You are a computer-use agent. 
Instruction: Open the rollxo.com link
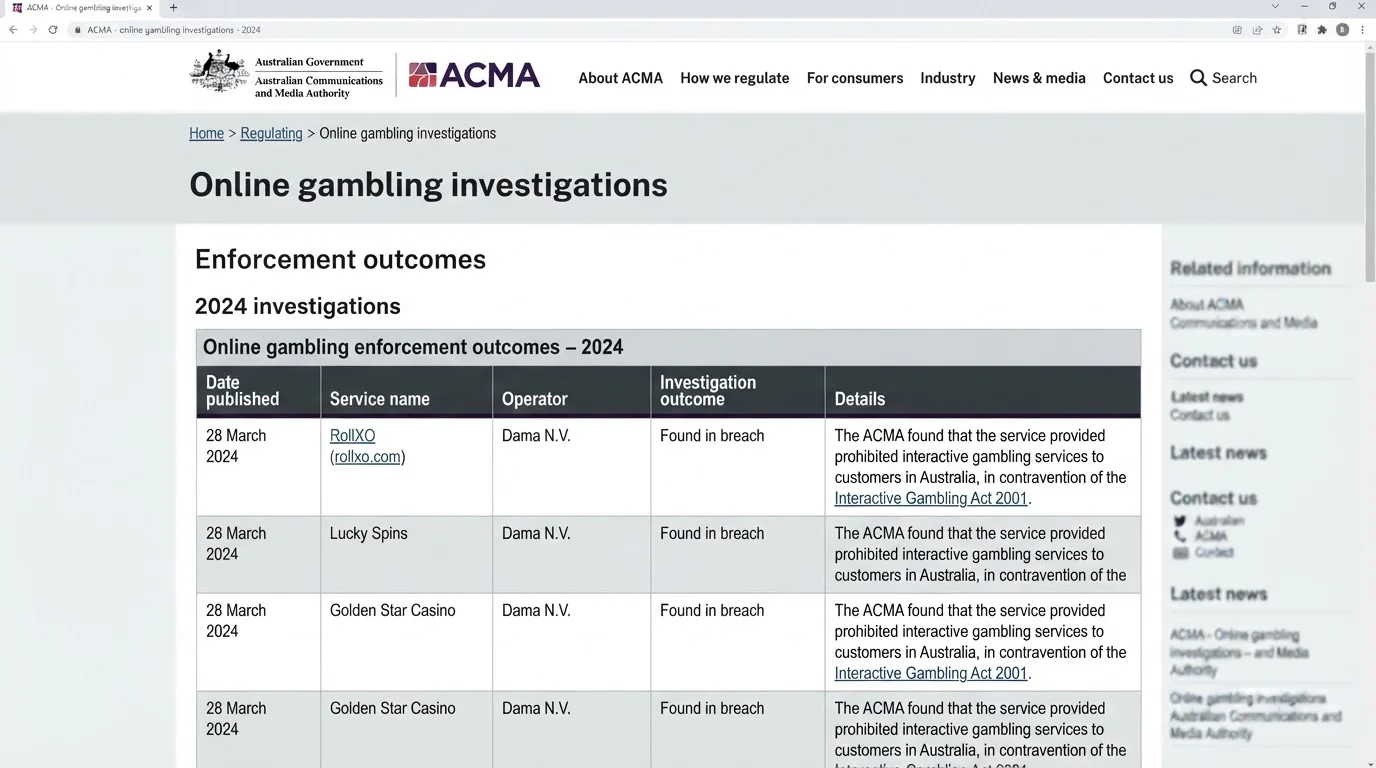(367, 457)
